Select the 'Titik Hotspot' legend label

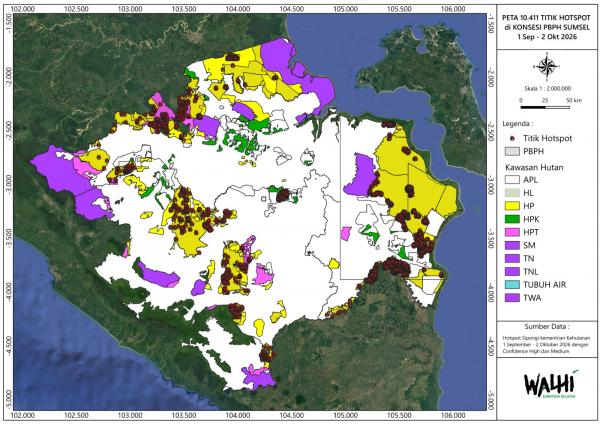coord(548,138)
